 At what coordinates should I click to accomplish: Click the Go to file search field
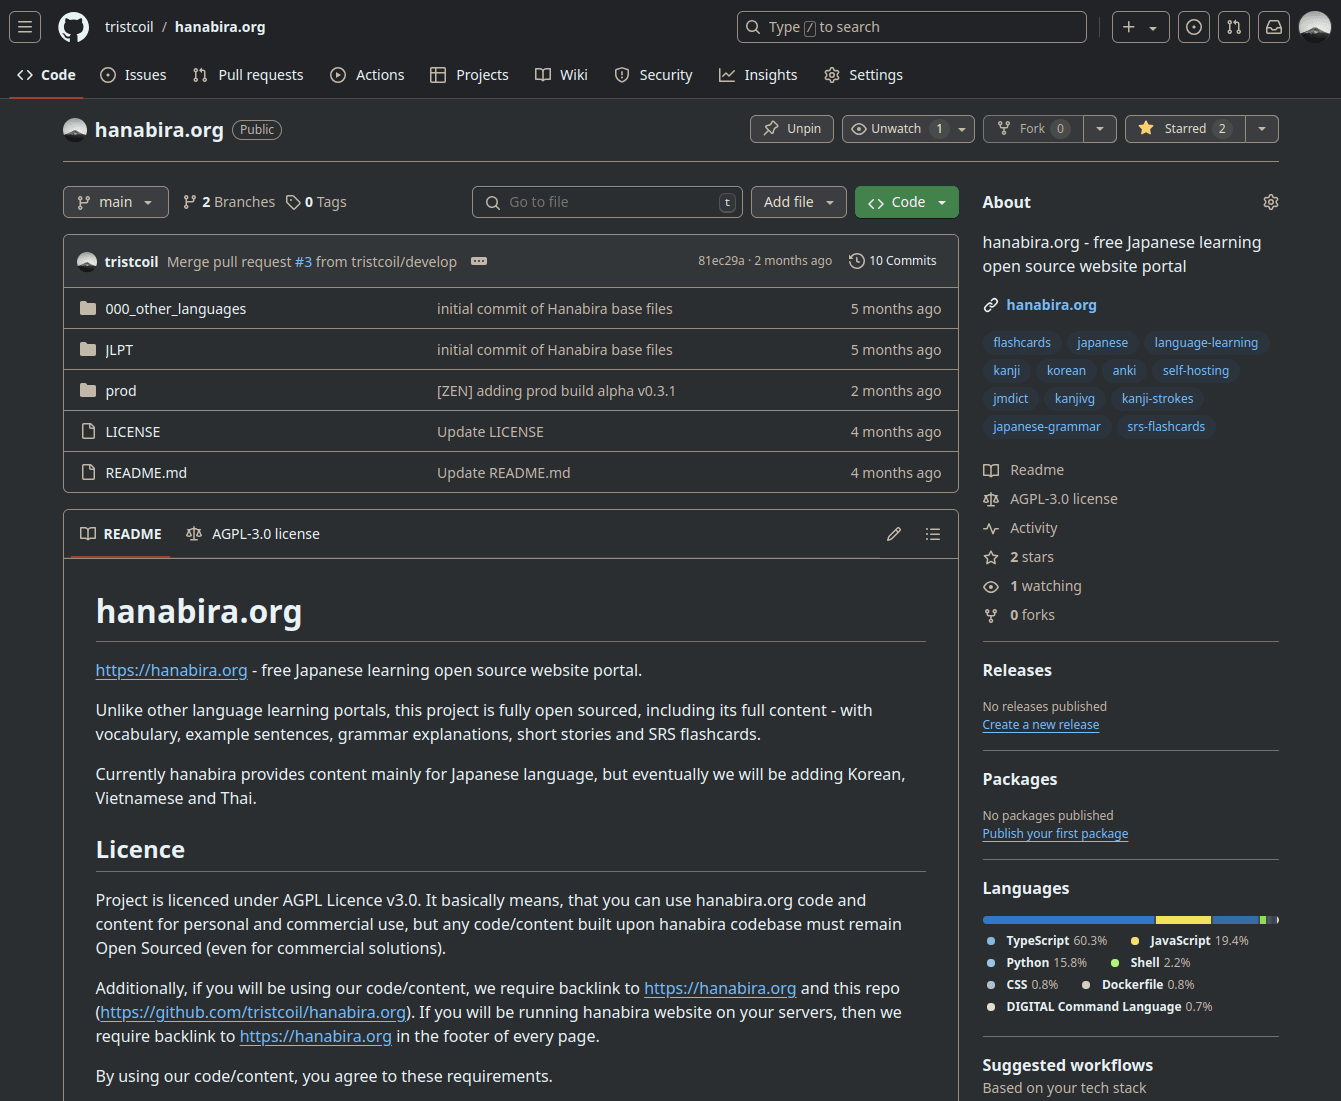click(x=607, y=201)
